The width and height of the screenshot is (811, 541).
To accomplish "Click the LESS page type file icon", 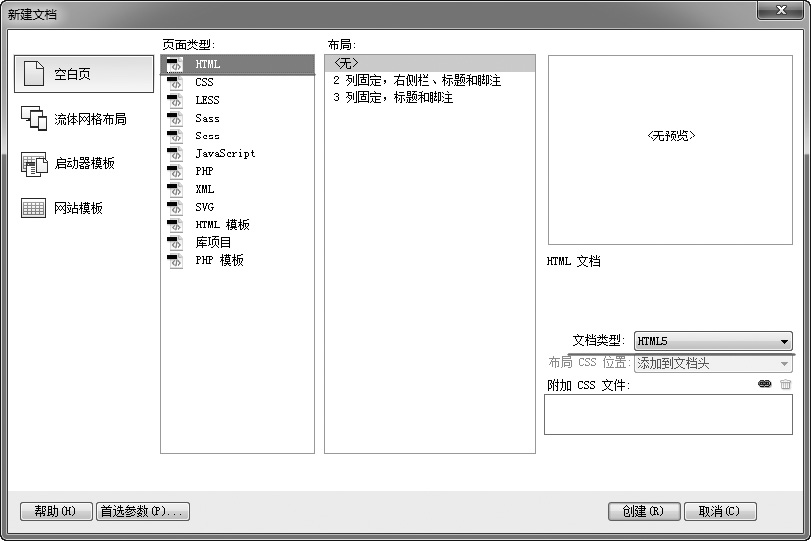I will 175,100.
